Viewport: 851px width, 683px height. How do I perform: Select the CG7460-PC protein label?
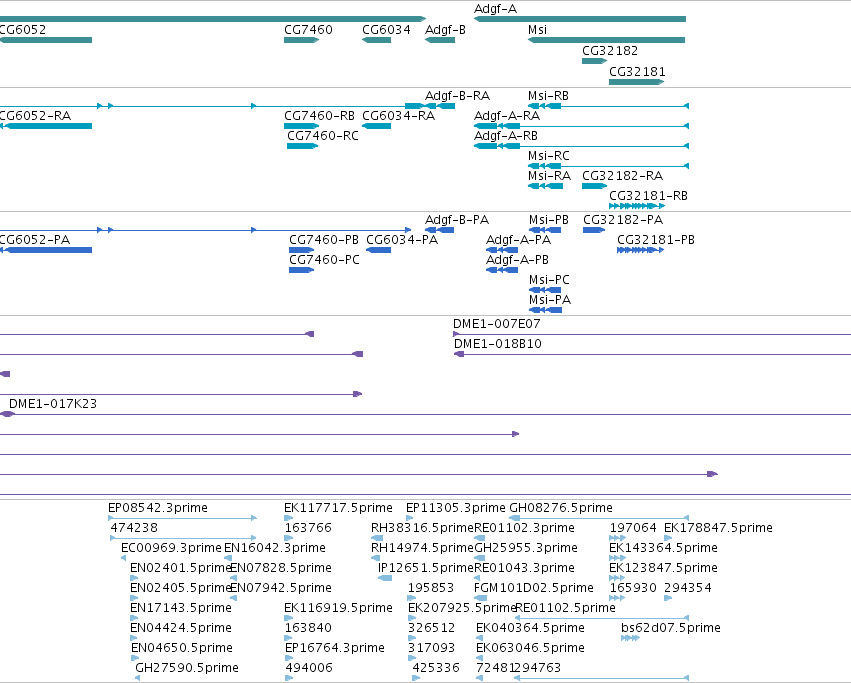(x=325, y=261)
